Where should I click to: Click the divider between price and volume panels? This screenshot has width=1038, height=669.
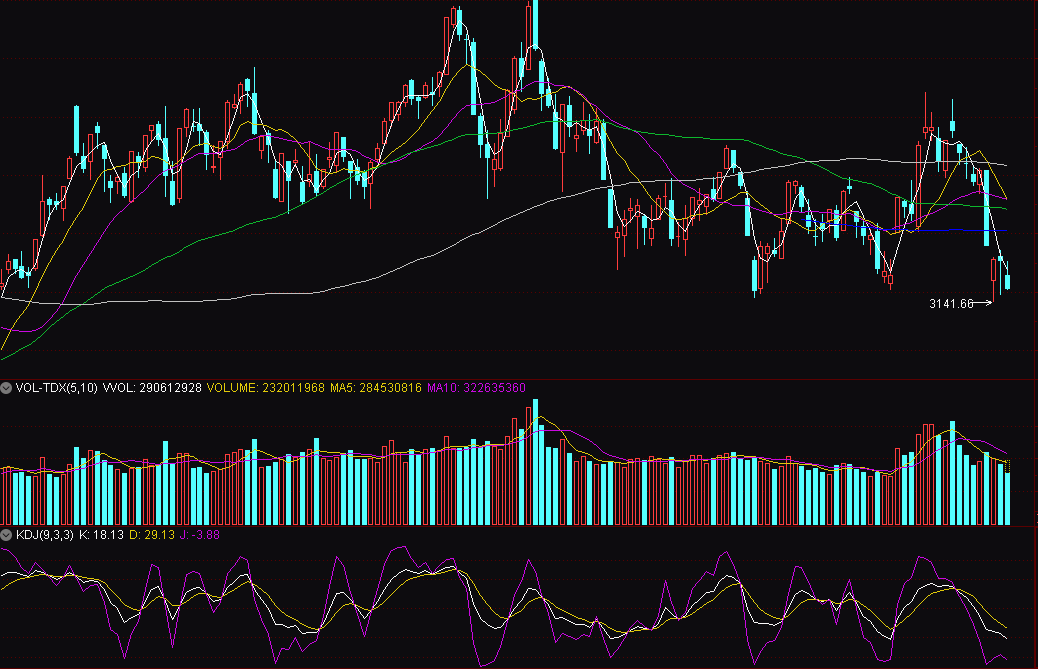coord(519,379)
